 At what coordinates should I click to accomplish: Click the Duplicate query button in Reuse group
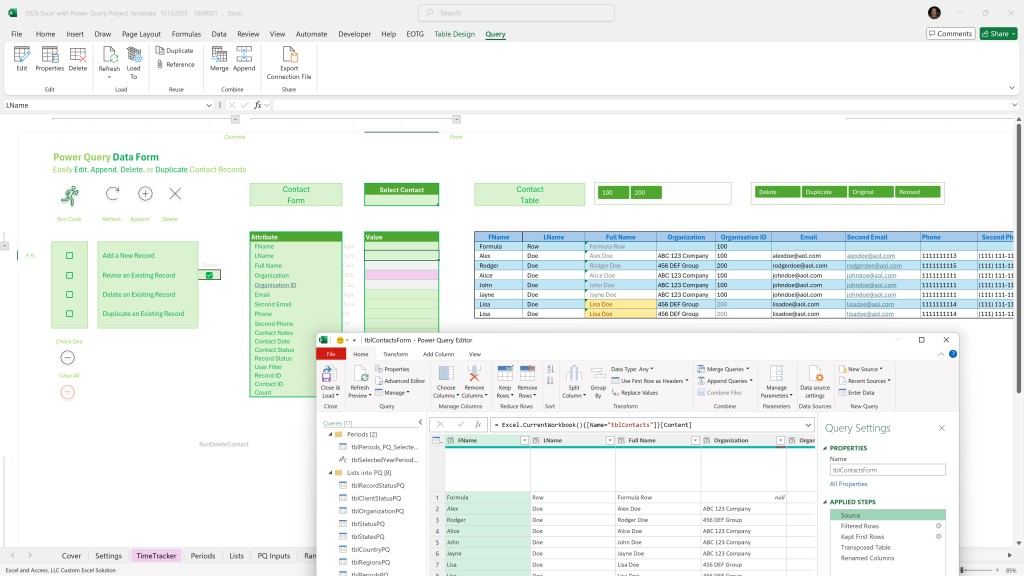point(174,50)
